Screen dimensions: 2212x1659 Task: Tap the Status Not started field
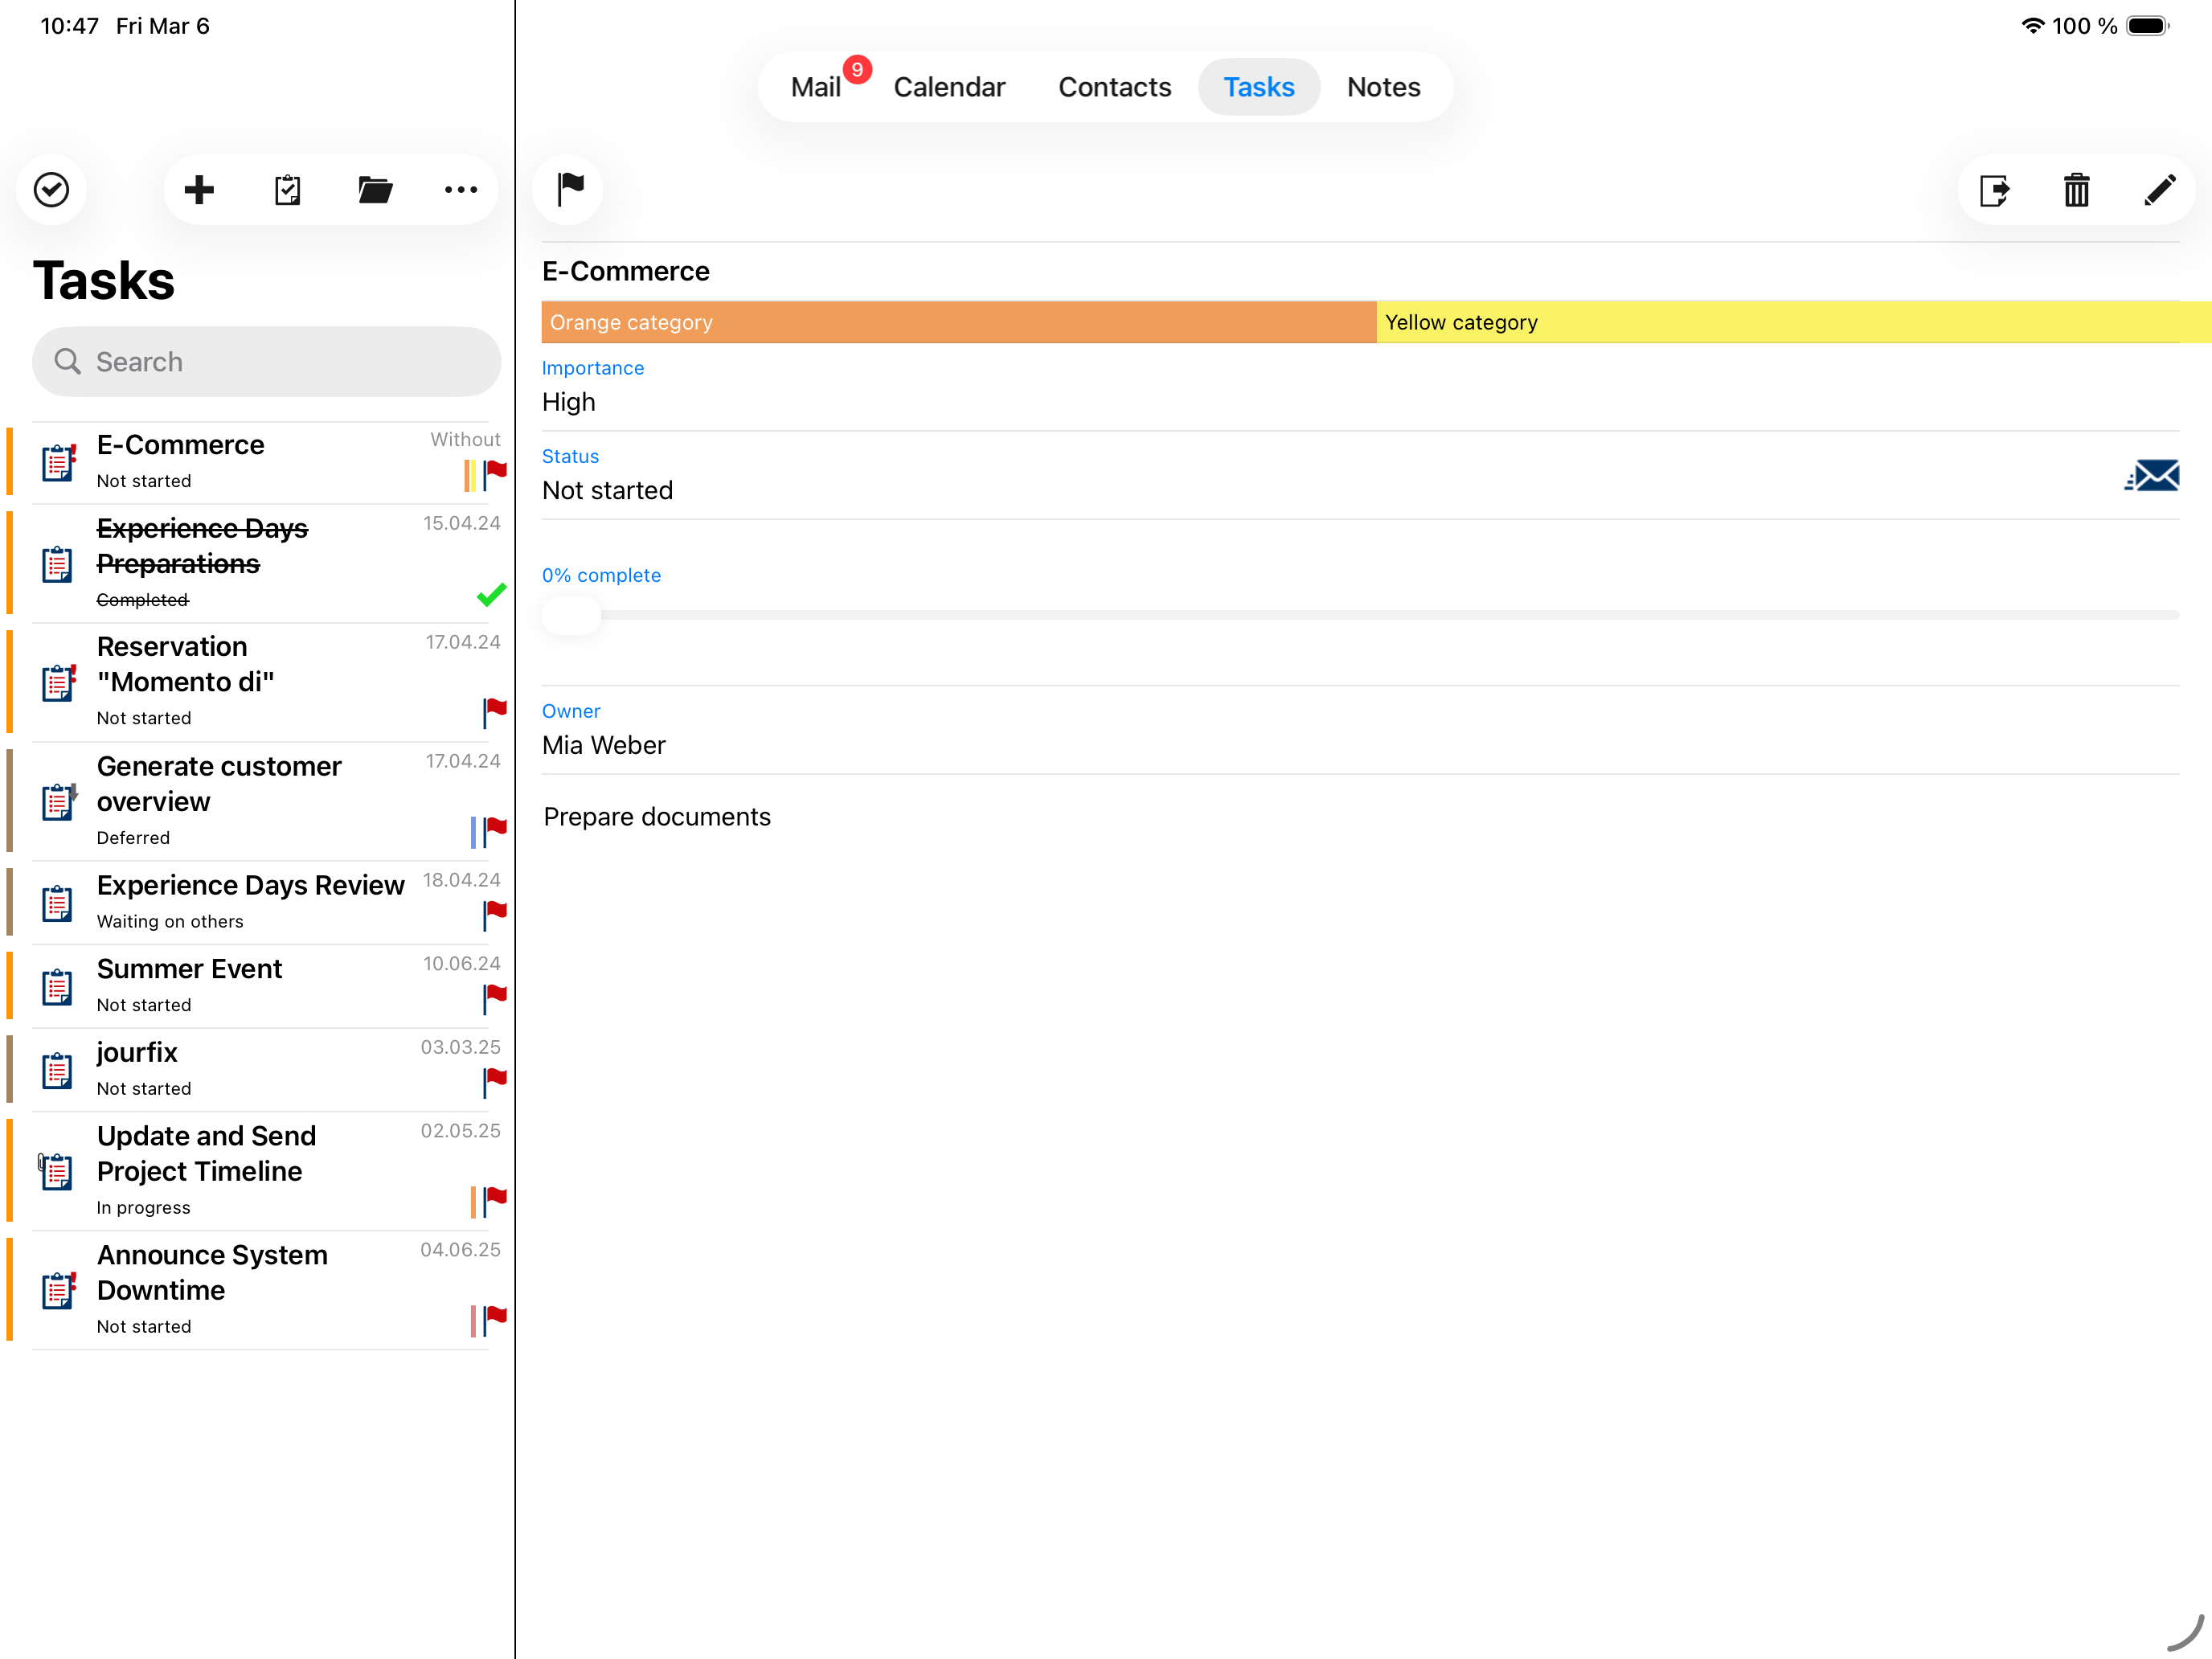coord(1360,475)
